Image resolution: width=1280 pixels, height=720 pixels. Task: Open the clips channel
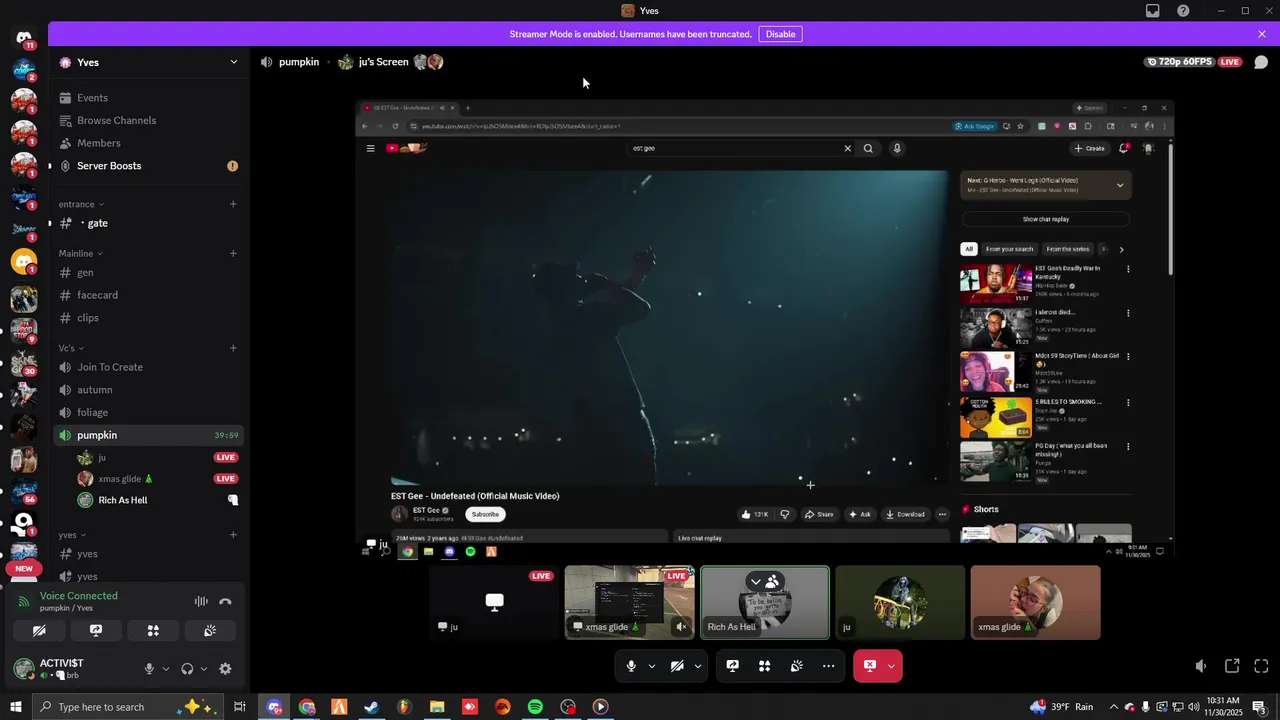pyautogui.click(x=148, y=318)
